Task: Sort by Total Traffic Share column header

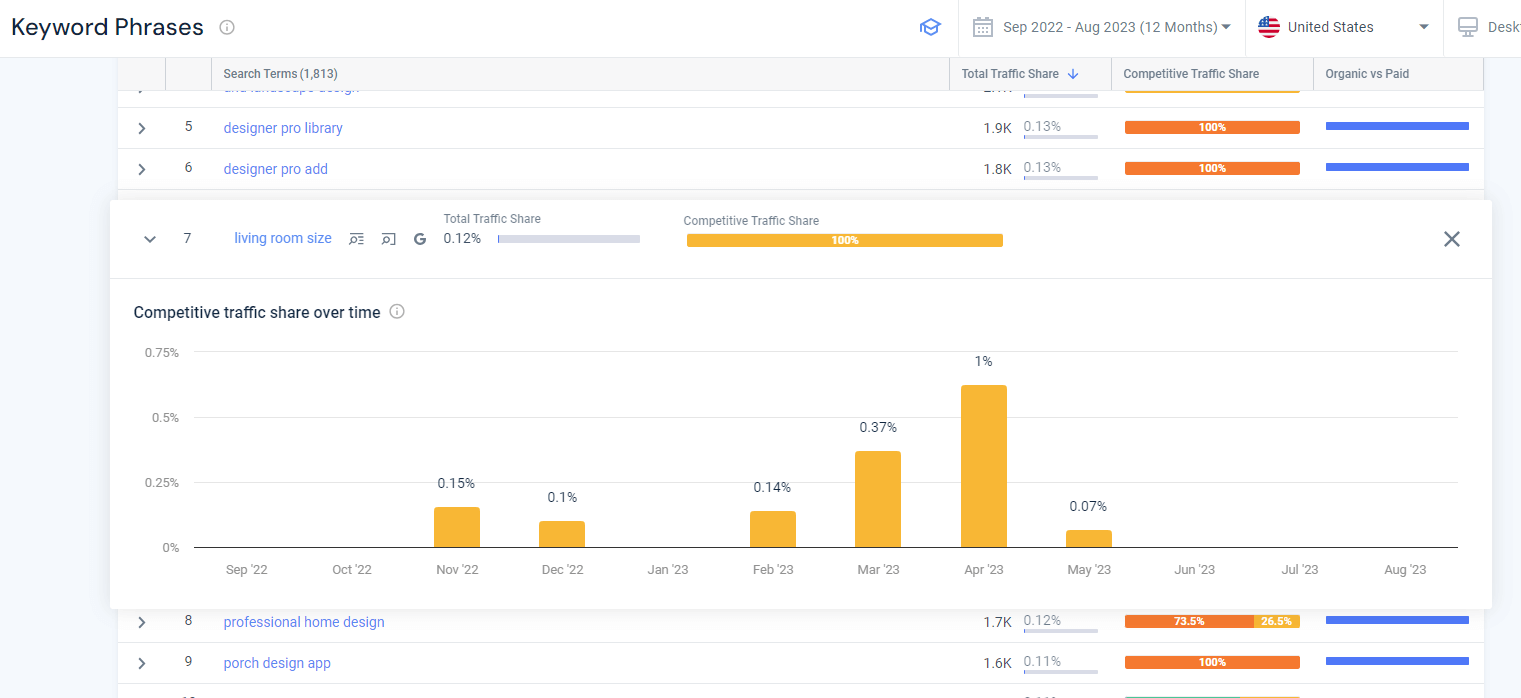Action: pos(1010,74)
